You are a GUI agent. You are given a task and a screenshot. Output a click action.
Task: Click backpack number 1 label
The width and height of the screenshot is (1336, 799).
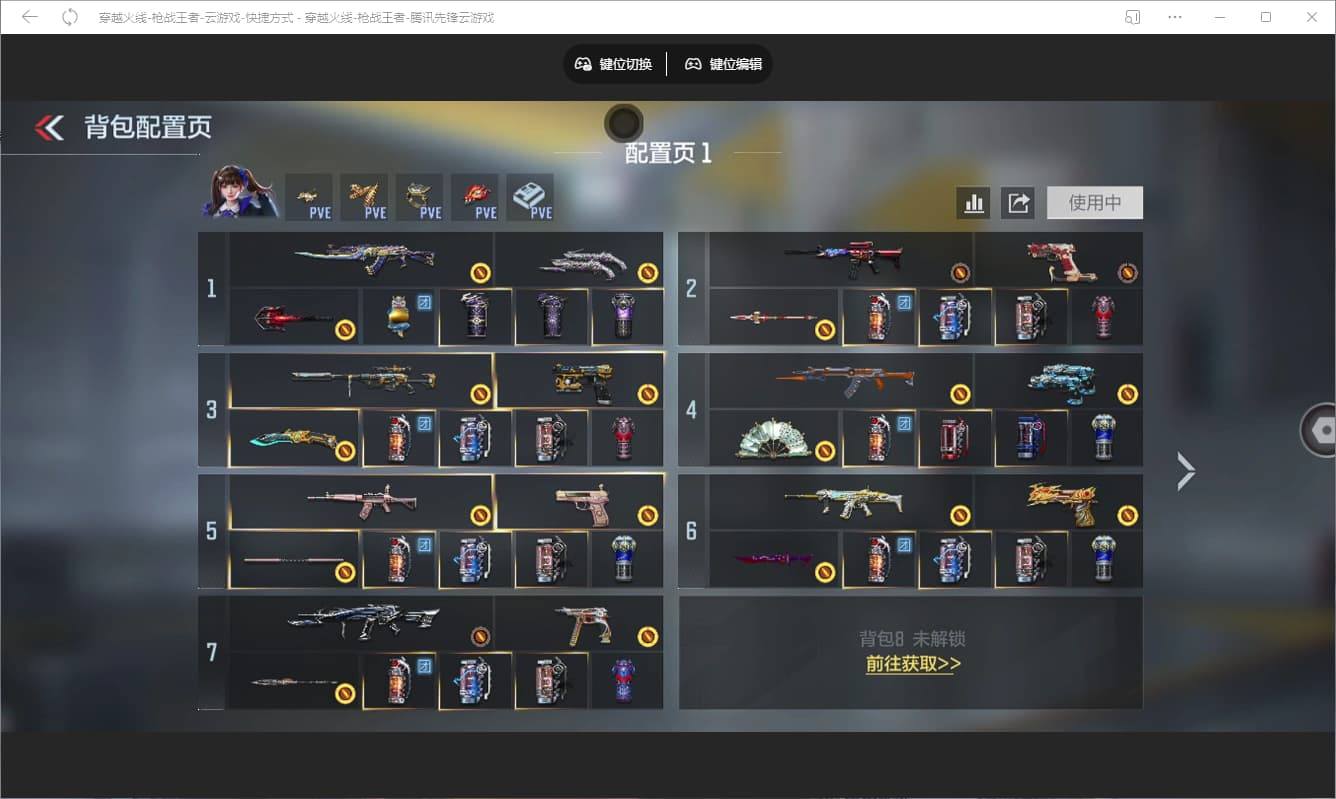[211, 289]
